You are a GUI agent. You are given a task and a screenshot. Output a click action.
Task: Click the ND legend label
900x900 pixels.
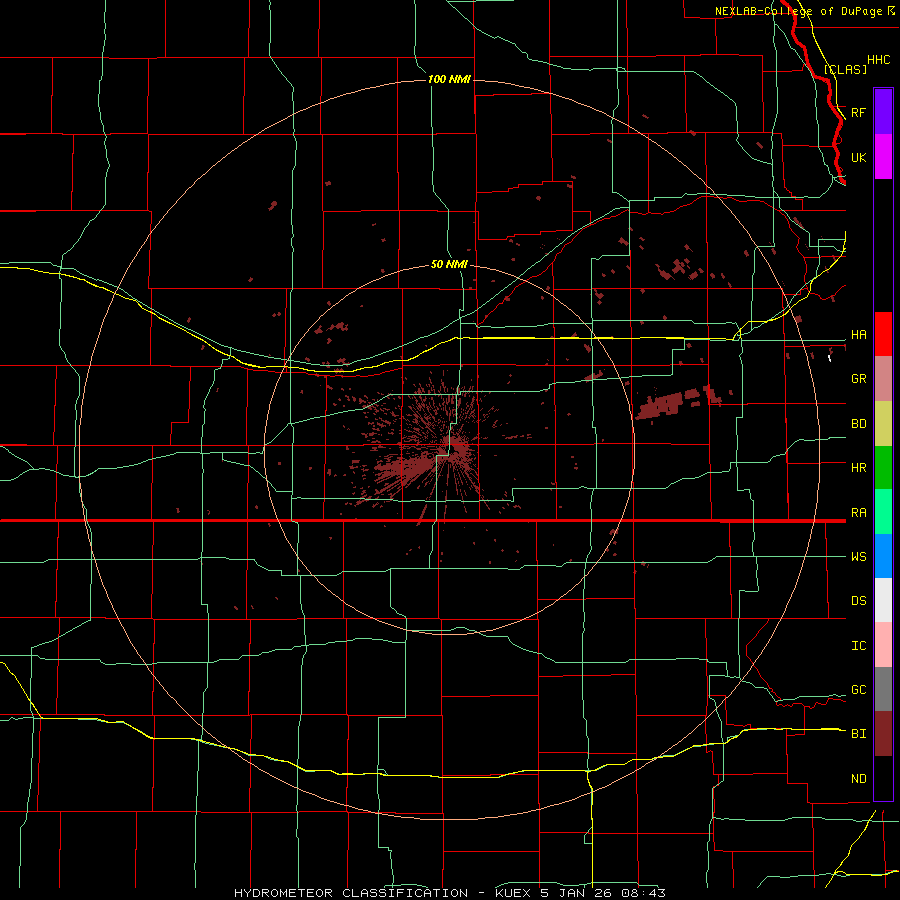(858, 779)
